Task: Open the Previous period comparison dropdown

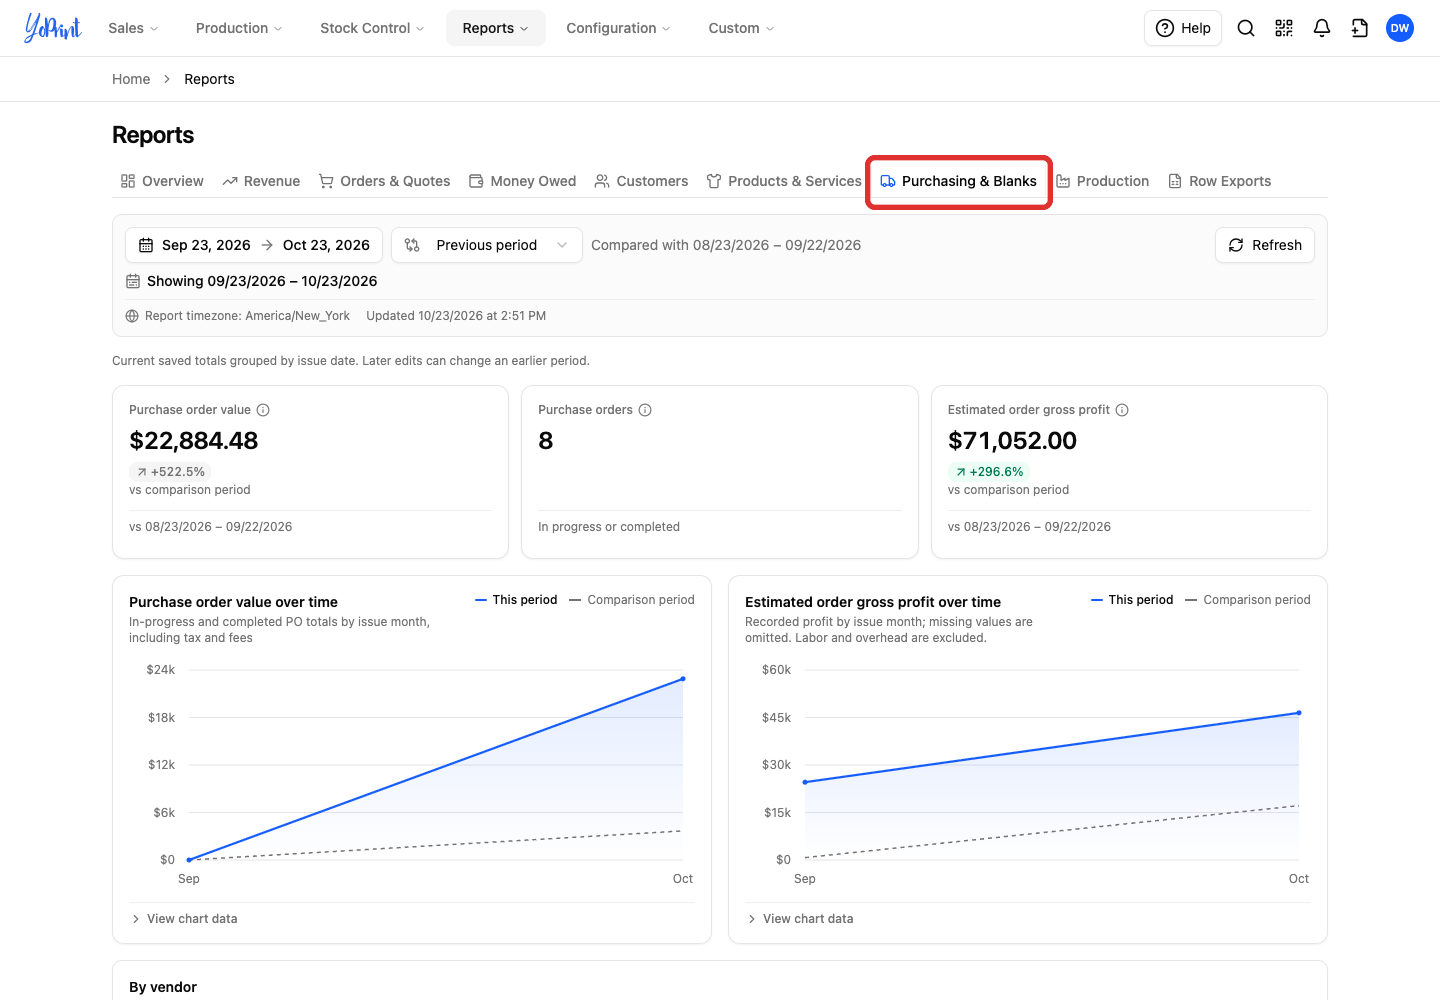Action: (x=487, y=245)
